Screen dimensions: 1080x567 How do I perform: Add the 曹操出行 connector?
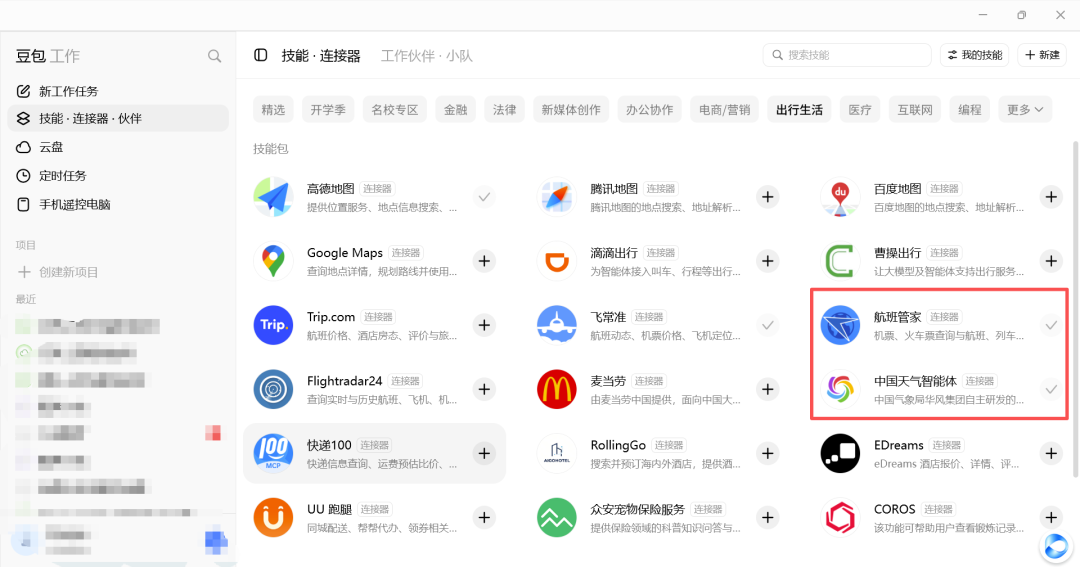pyautogui.click(x=1051, y=261)
